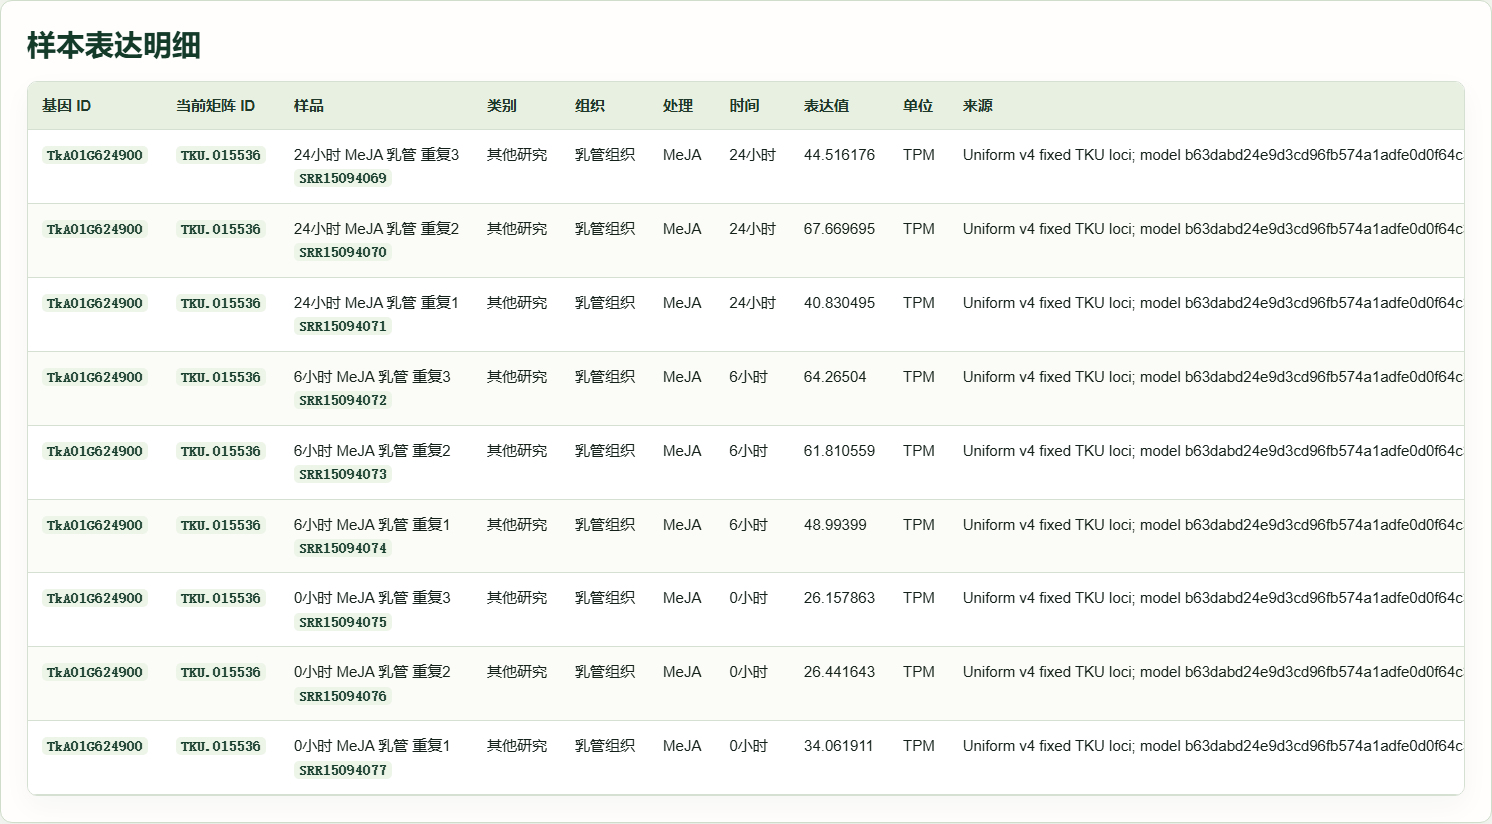This screenshot has height=824, width=1492.
Task: Click expression value 61.810559
Action: [x=839, y=451]
